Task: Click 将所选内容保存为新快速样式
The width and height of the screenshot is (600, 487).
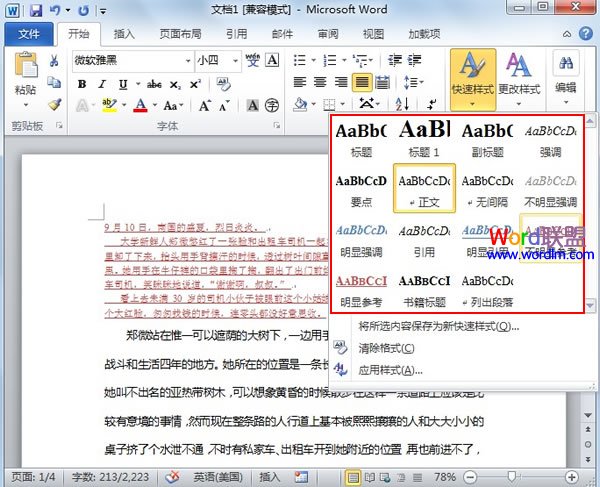Action: point(438,326)
